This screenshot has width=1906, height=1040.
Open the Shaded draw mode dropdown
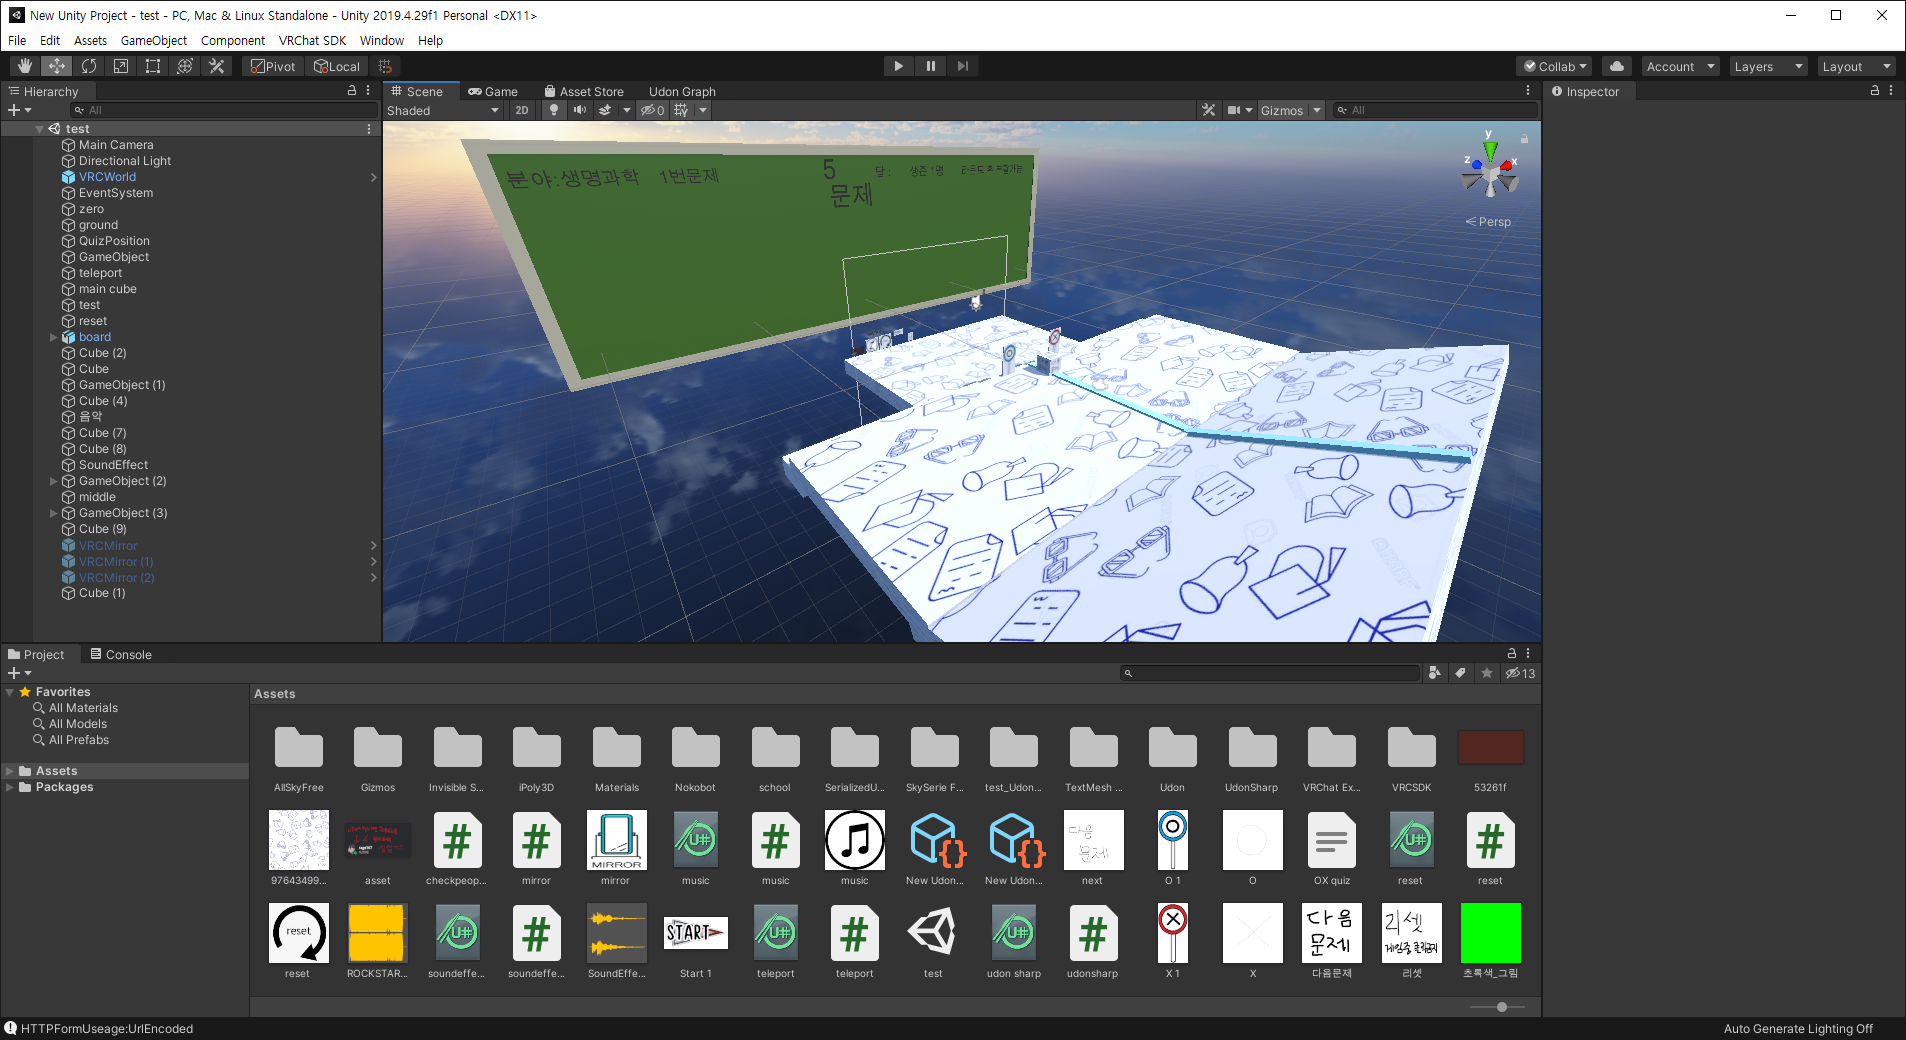(443, 110)
